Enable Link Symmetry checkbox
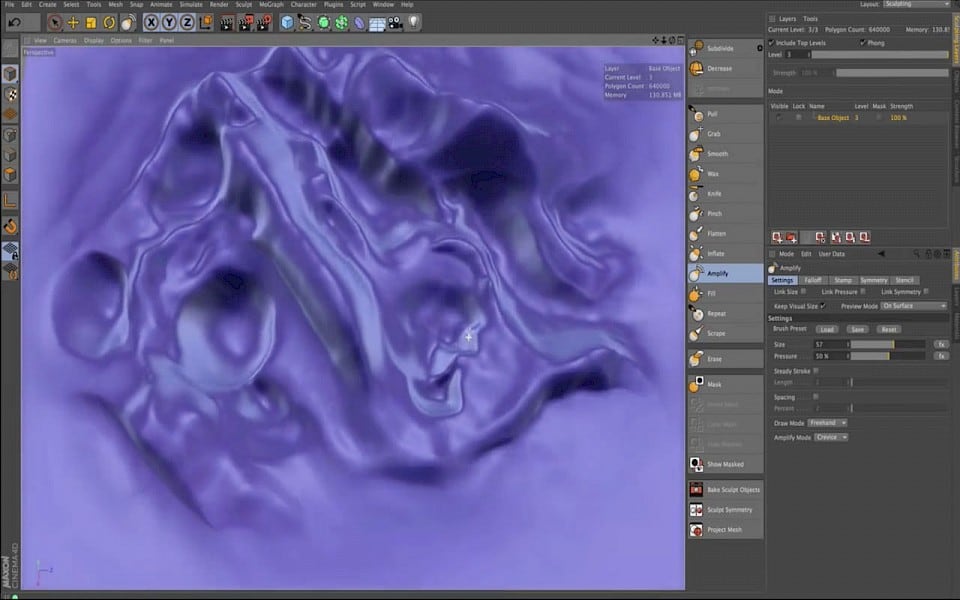The height and width of the screenshot is (600, 960). [926, 292]
